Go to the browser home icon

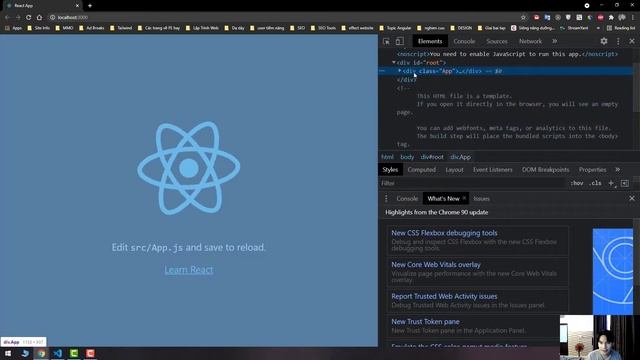point(39,18)
